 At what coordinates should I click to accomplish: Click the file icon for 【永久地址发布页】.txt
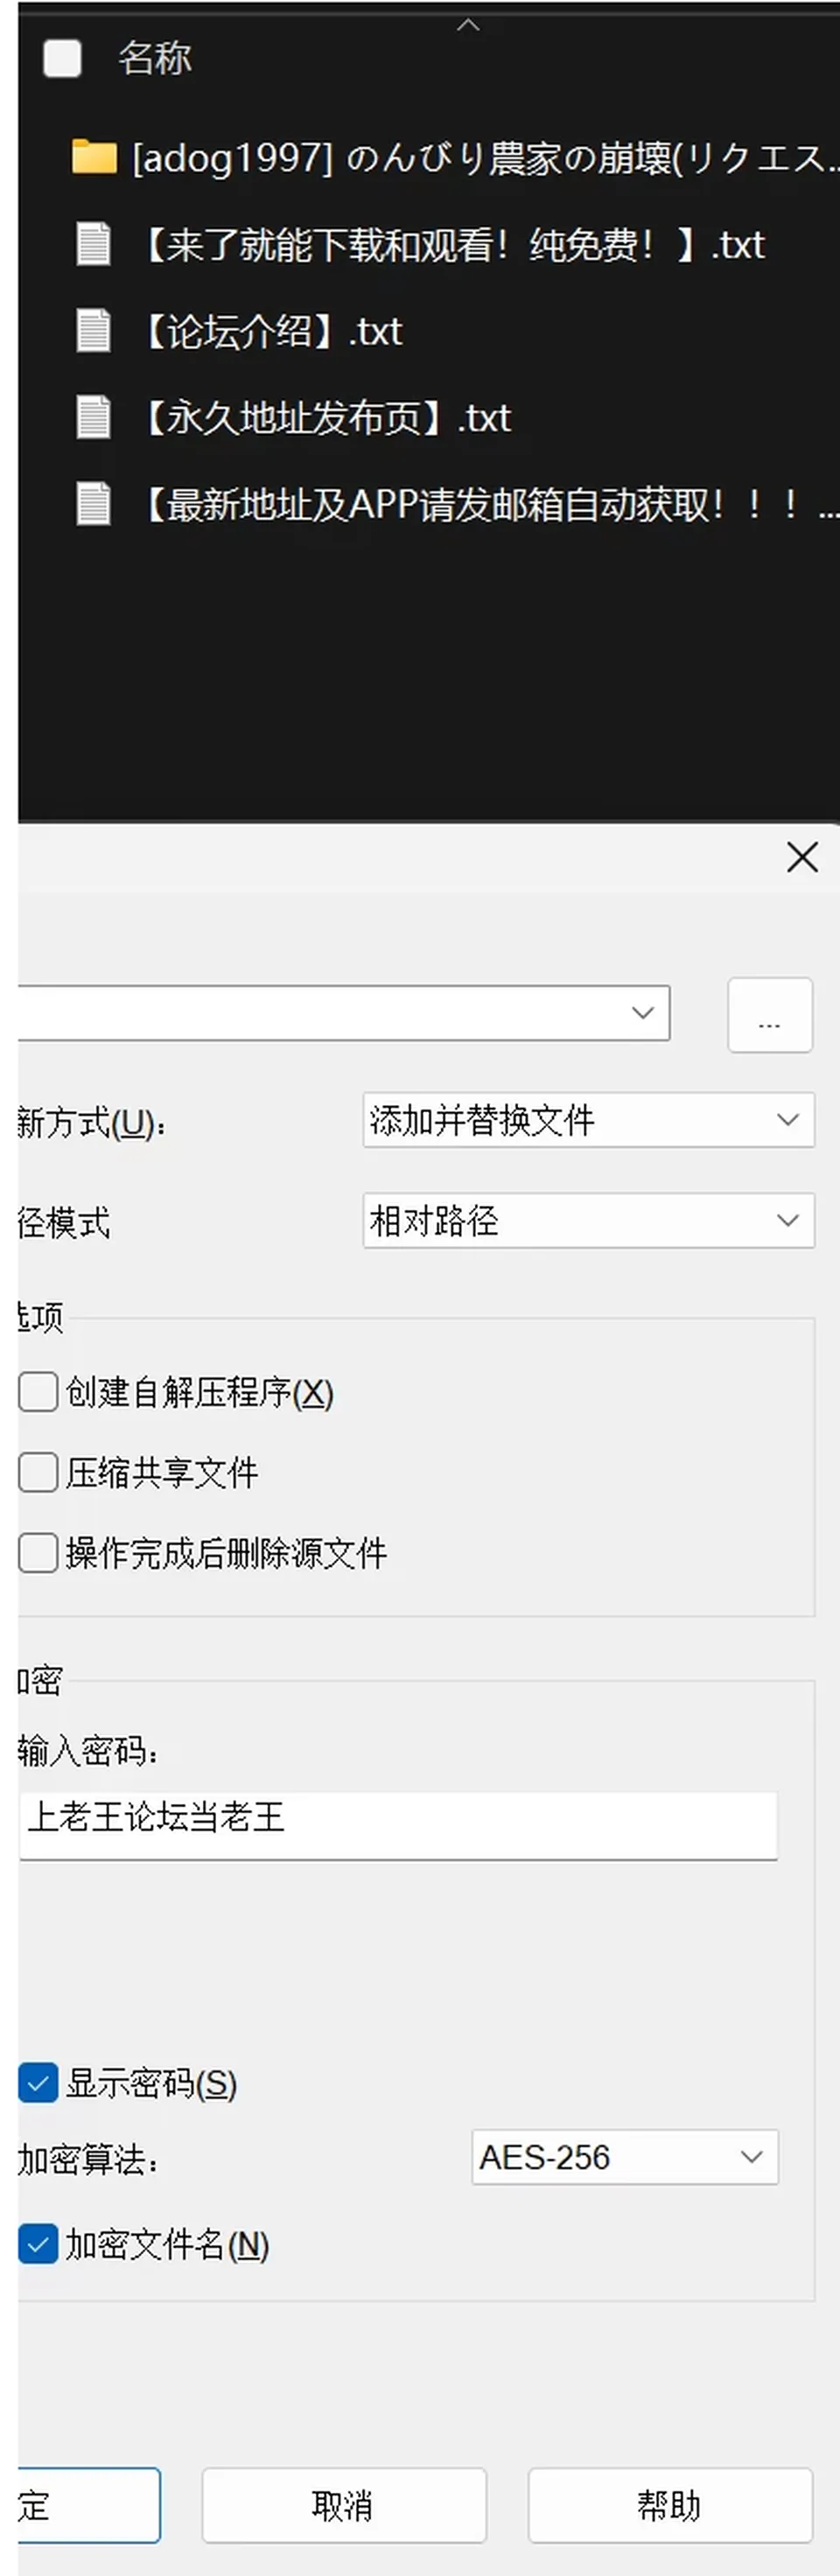point(93,417)
